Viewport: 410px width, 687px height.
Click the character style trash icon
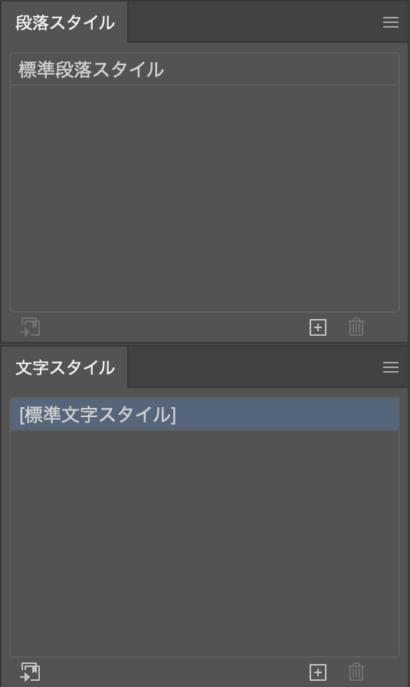pyautogui.click(x=356, y=672)
